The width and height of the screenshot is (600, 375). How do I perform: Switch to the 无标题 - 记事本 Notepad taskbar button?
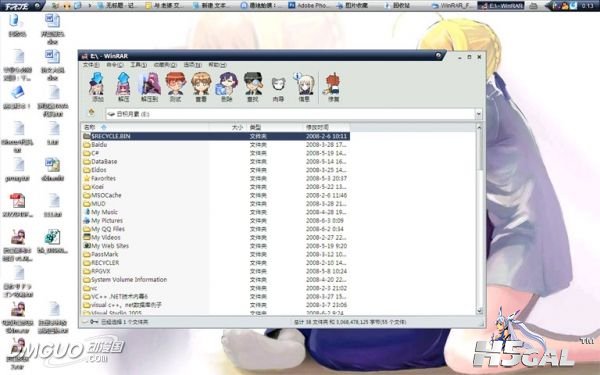118,5
